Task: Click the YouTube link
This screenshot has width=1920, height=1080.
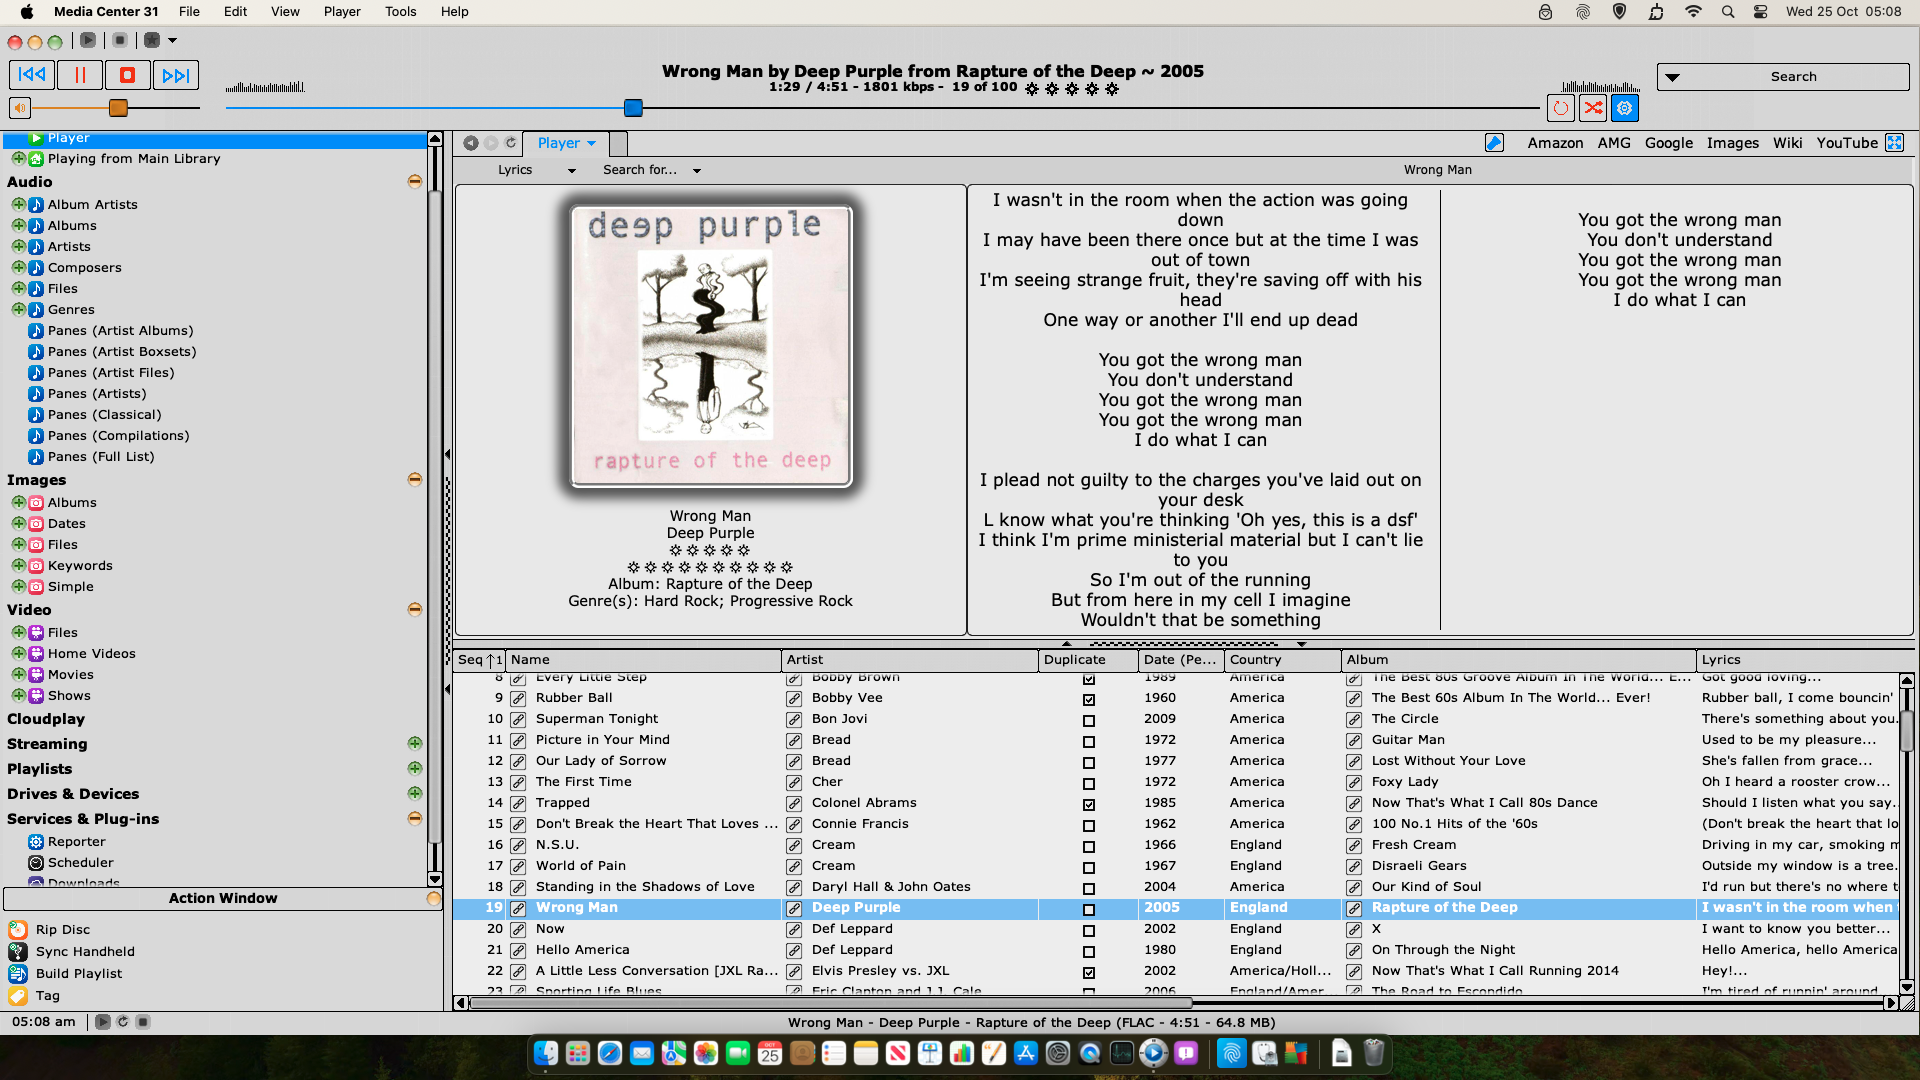Action: pos(1847,143)
